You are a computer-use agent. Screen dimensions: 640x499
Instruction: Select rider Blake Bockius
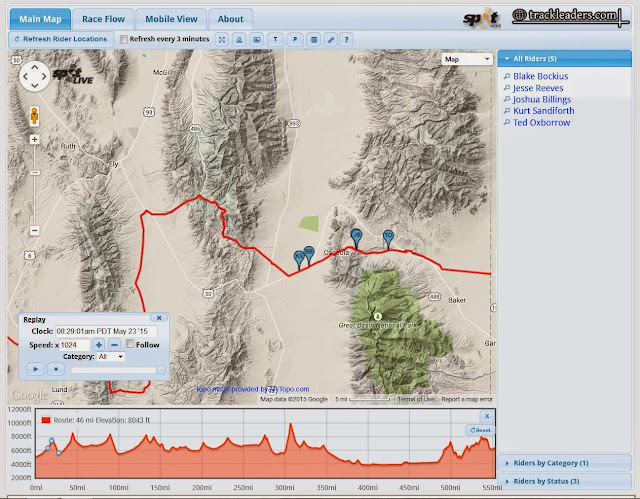540,76
